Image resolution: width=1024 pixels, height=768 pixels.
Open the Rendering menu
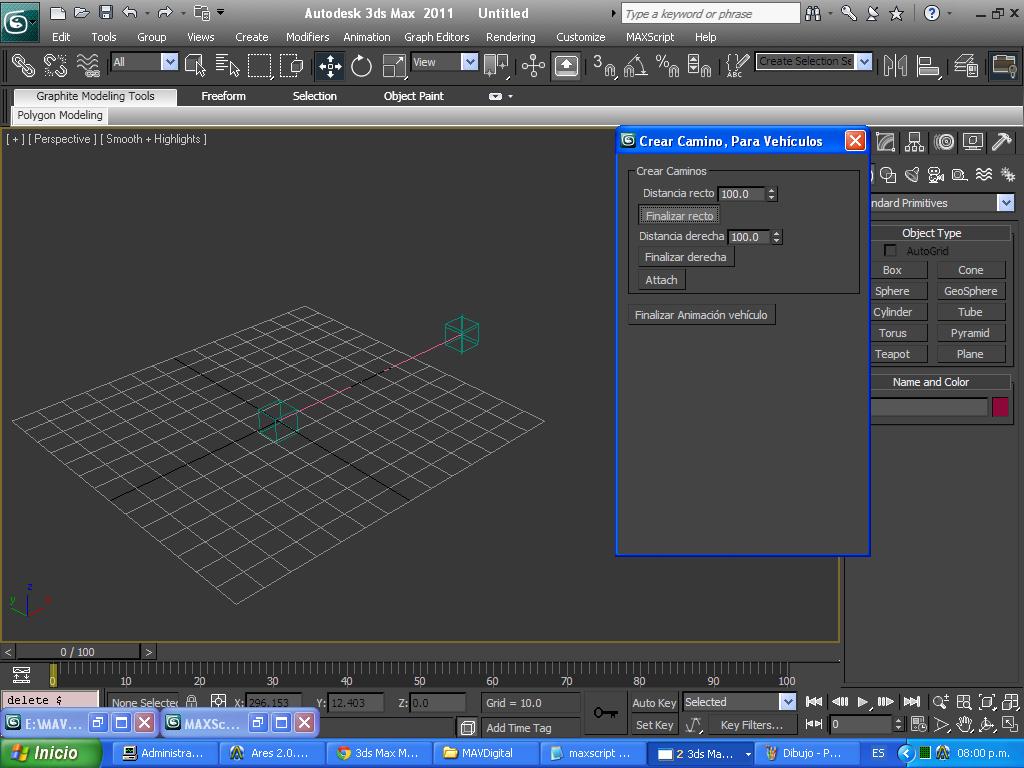pos(510,37)
